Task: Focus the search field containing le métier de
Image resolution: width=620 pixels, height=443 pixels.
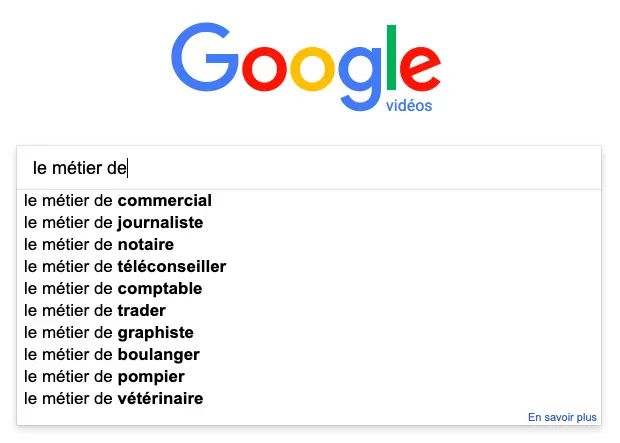Action: (x=309, y=168)
